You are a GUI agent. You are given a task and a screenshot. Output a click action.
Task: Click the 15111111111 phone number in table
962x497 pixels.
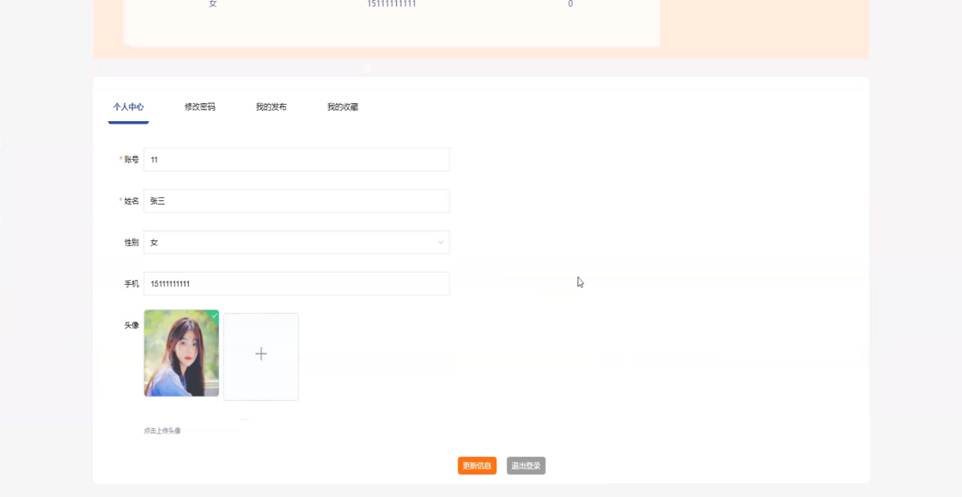coord(391,4)
